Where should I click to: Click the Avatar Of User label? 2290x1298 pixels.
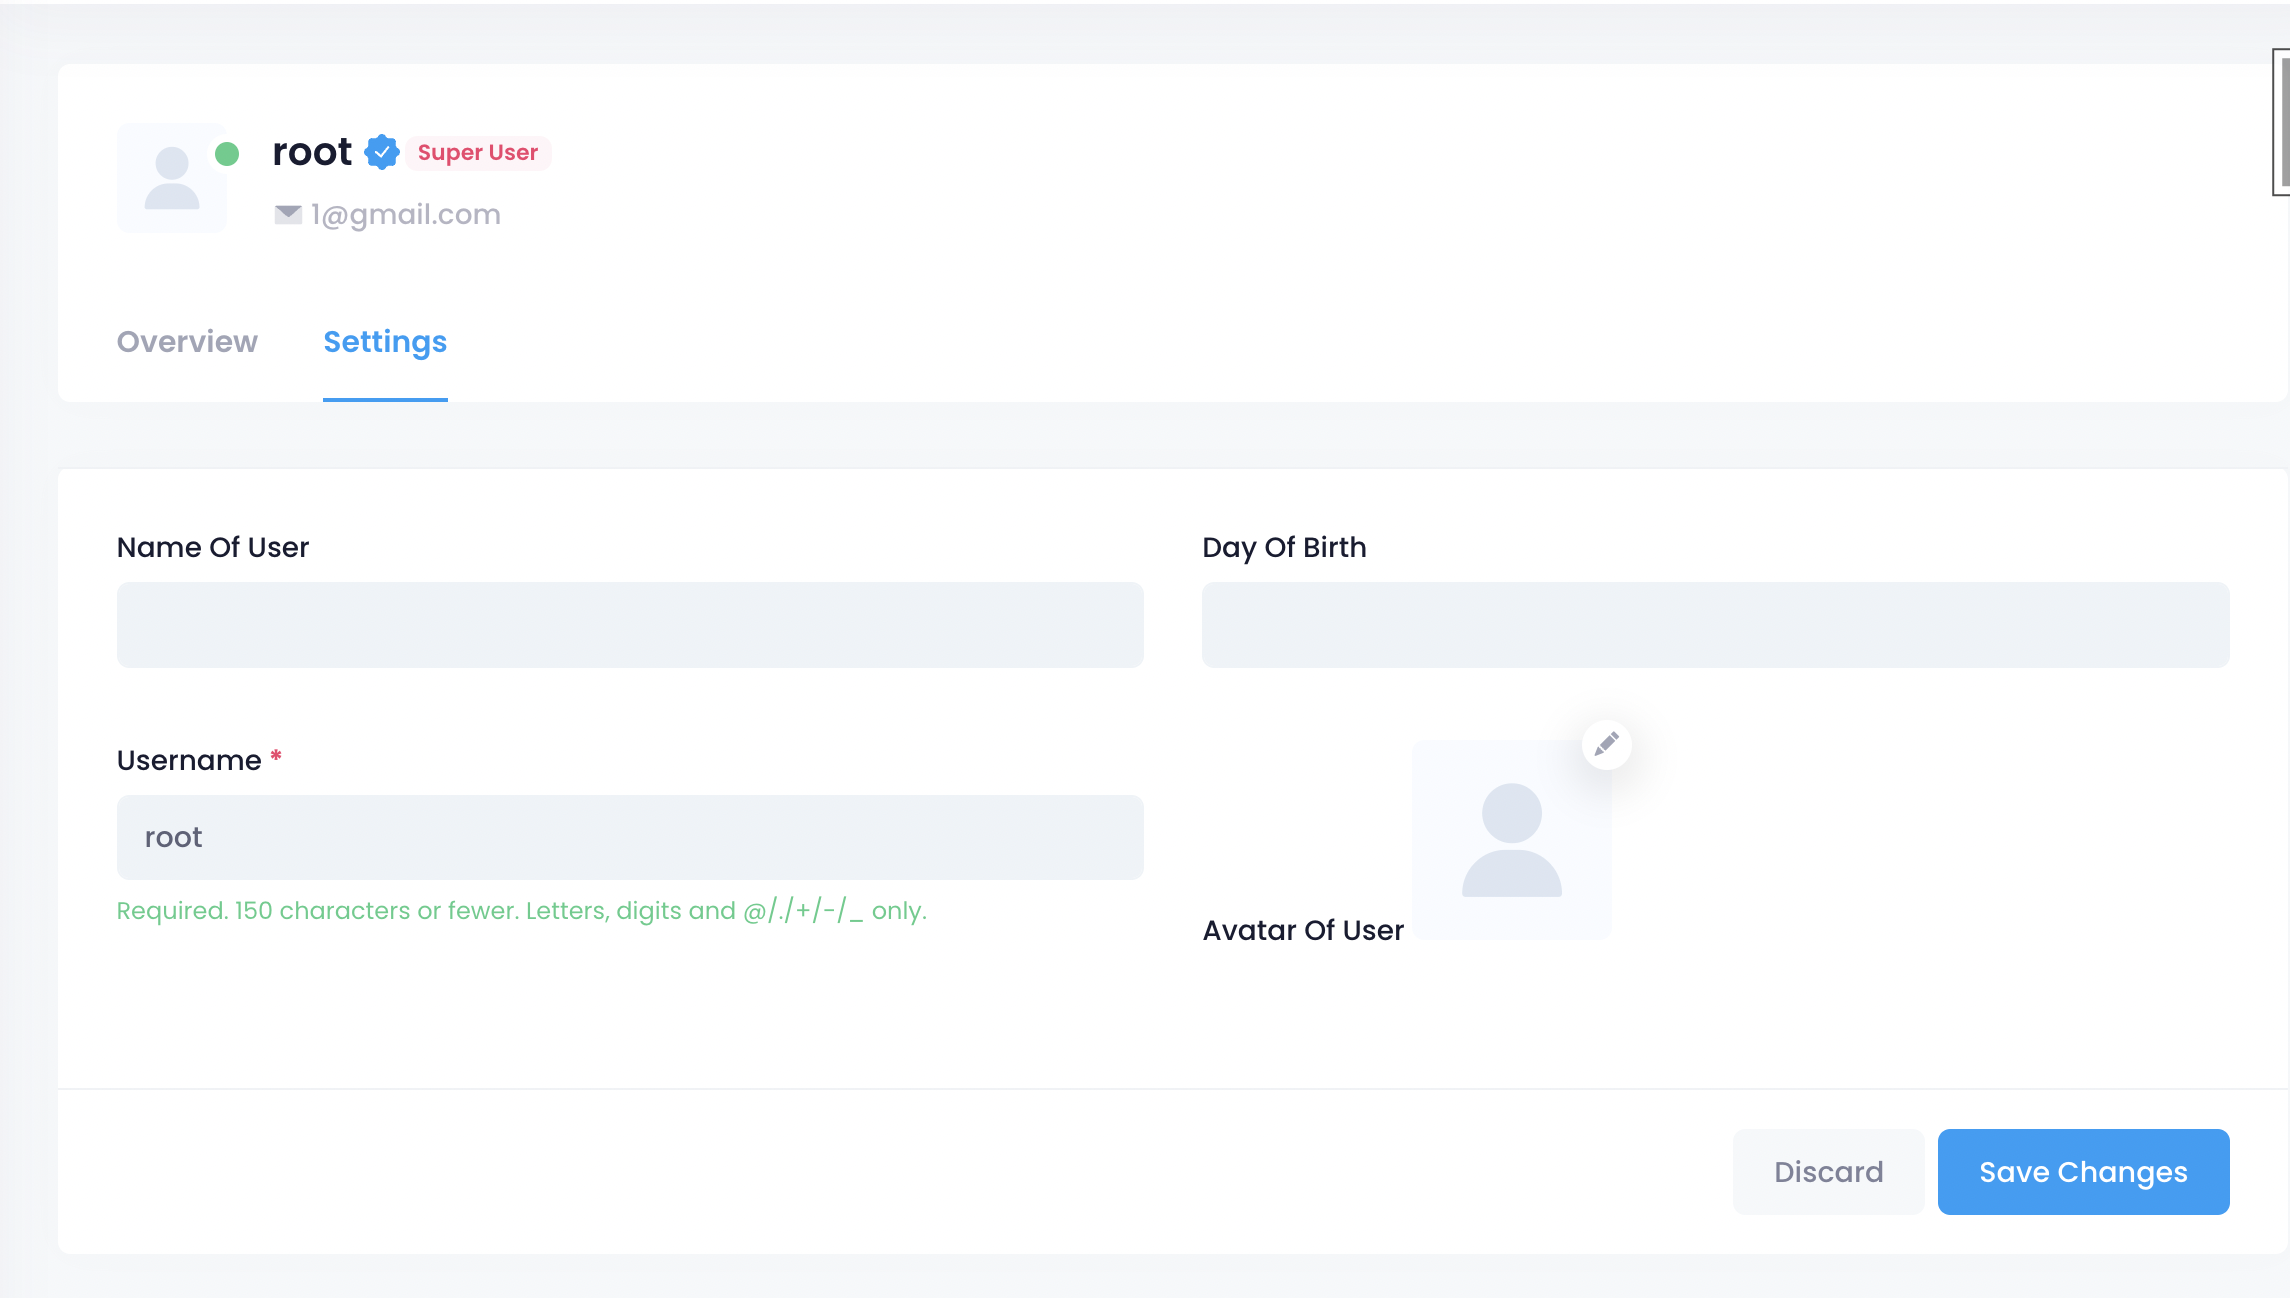pos(1303,930)
